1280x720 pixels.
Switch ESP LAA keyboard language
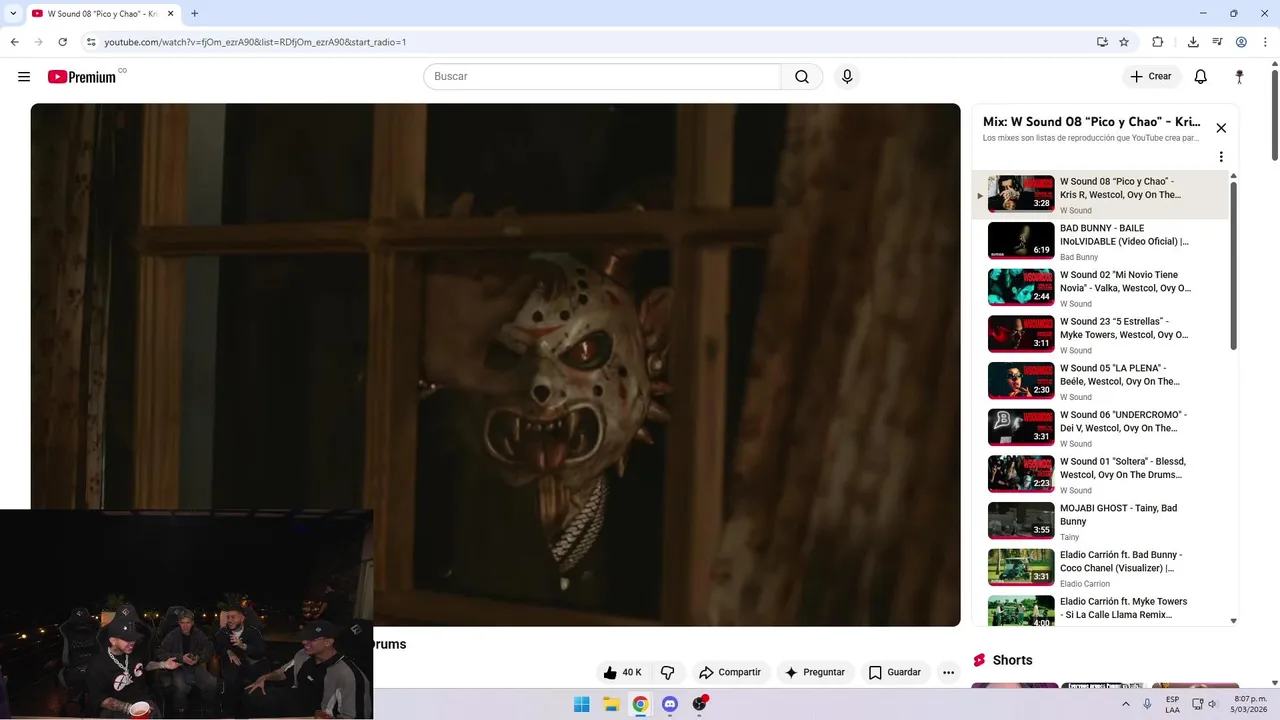click(x=1172, y=704)
